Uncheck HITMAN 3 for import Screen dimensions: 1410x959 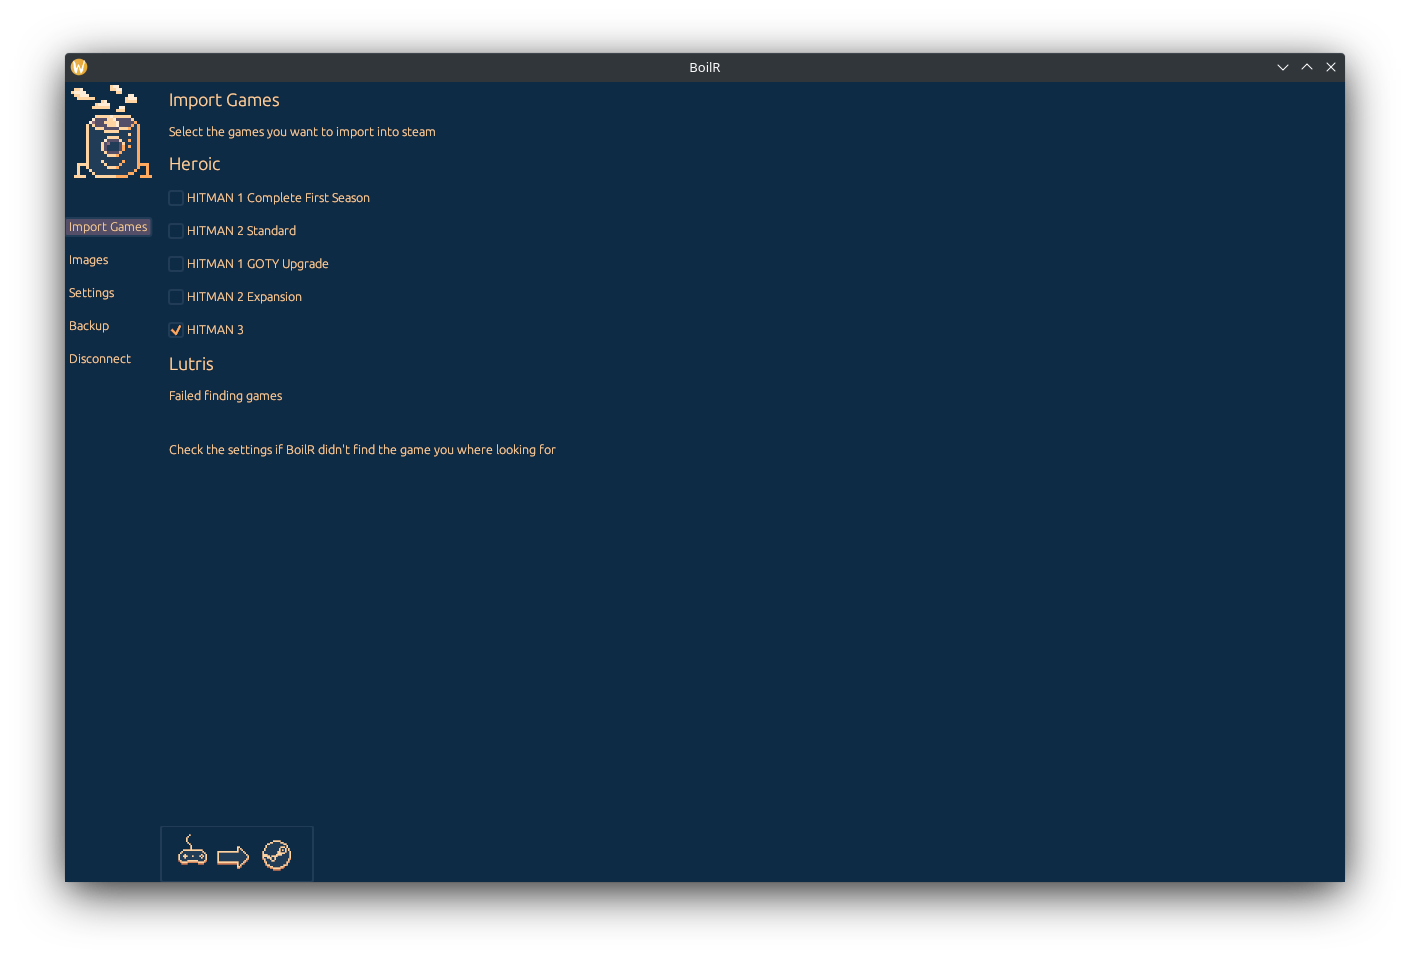click(x=175, y=329)
